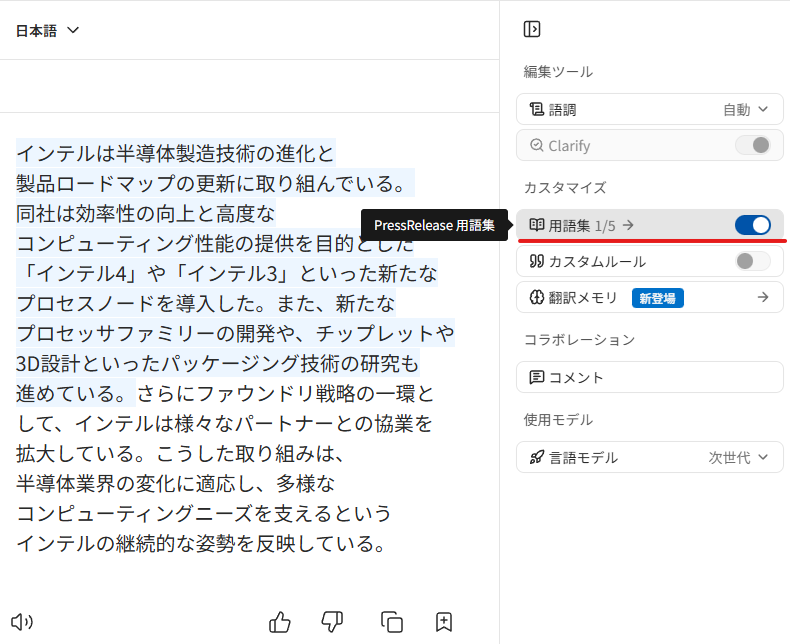Screen dimensions: 790x644
Task: Collapse the sidebar panel icon
Action: tap(532, 29)
